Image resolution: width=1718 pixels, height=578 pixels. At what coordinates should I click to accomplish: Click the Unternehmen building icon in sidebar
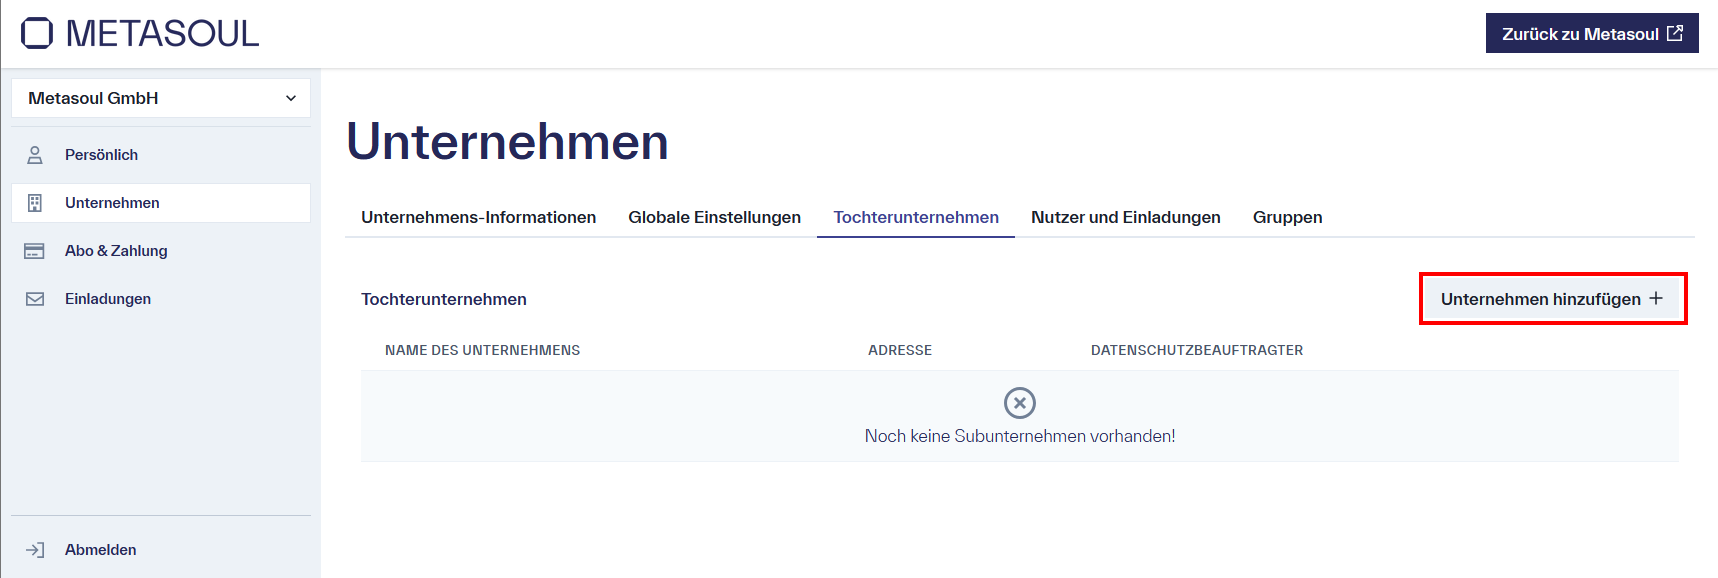[x=35, y=203]
